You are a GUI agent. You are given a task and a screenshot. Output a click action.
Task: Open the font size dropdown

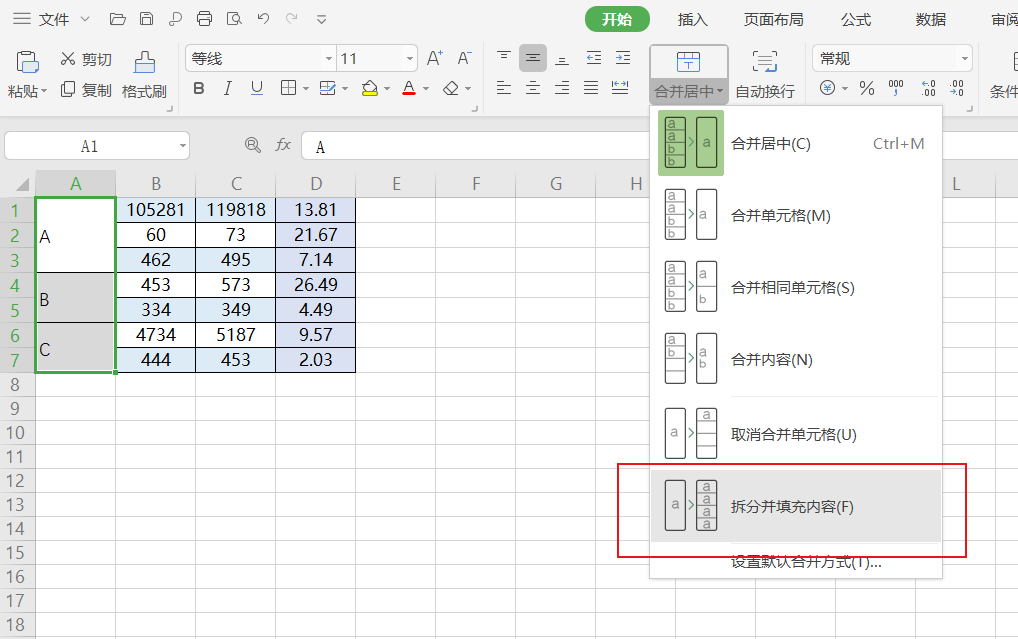pyautogui.click(x=410, y=58)
